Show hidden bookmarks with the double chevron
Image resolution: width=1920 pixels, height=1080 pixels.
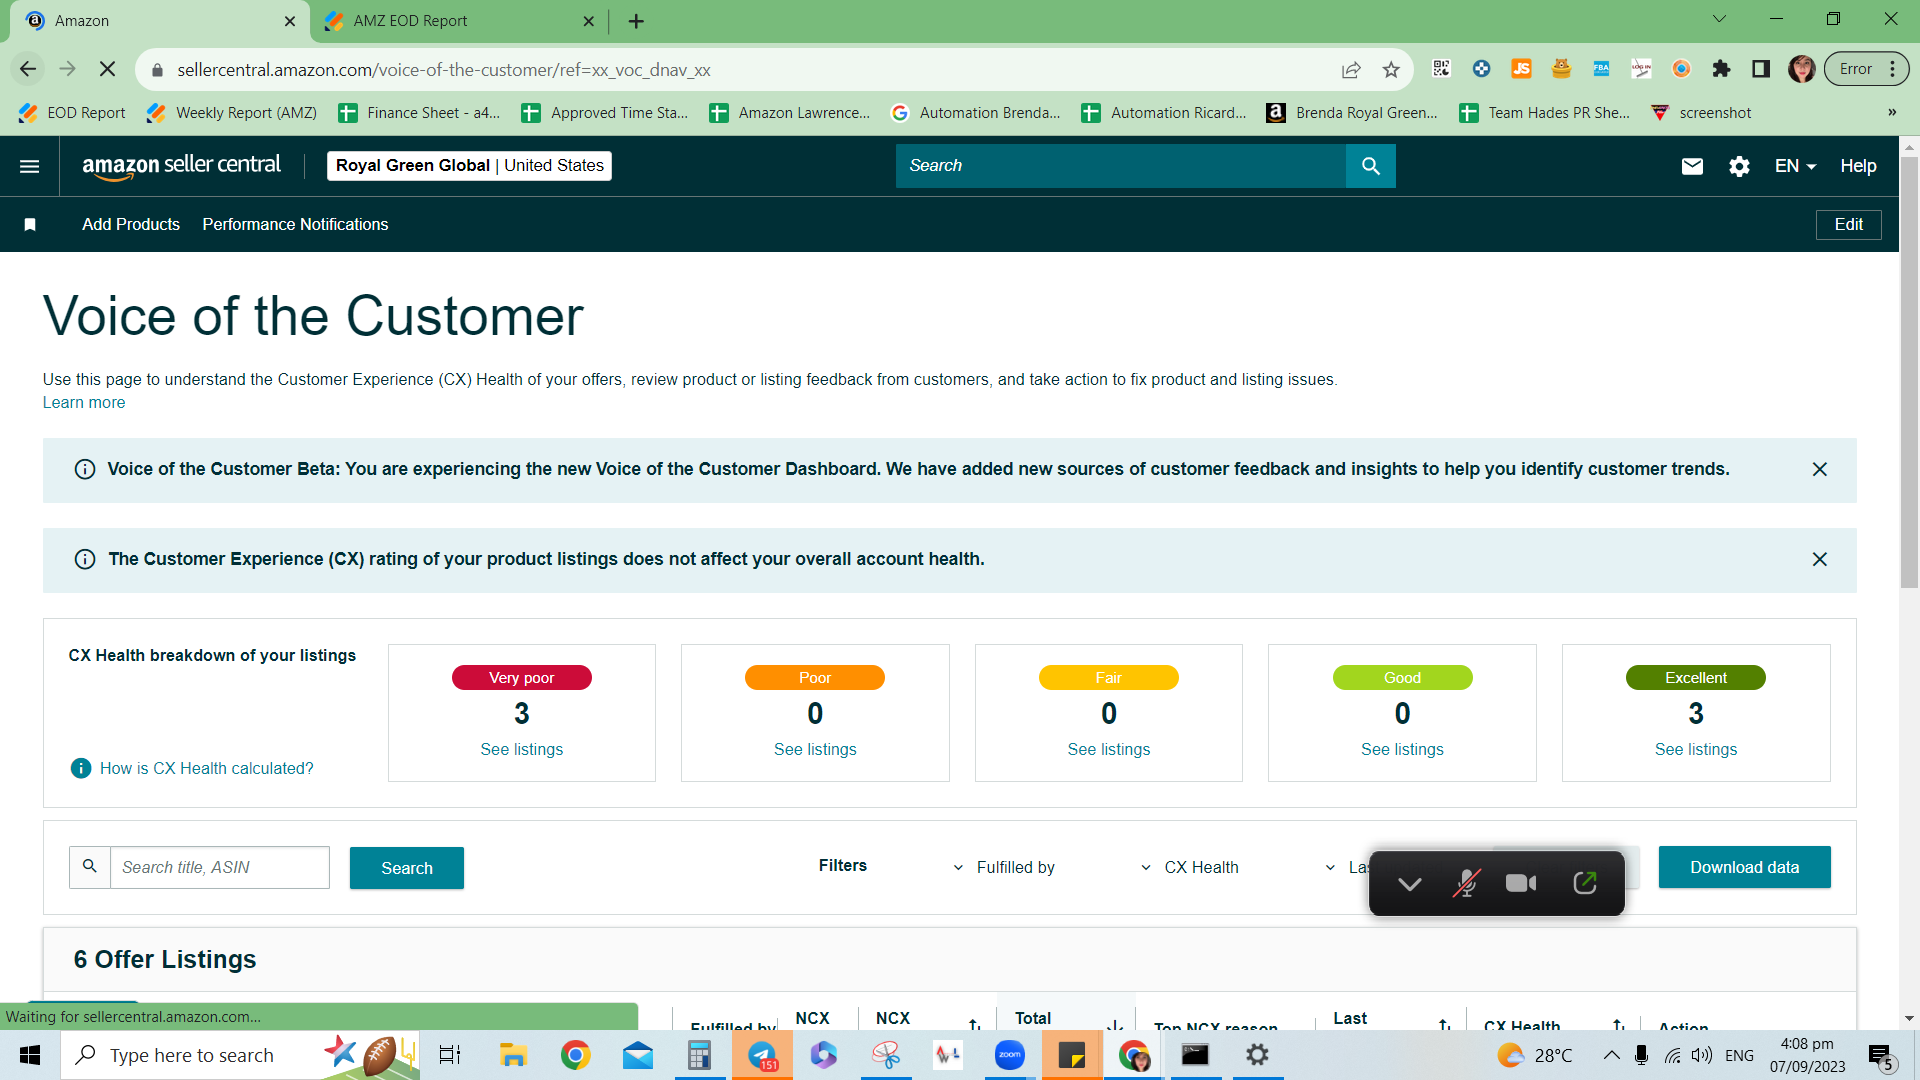click(1892, 112)
